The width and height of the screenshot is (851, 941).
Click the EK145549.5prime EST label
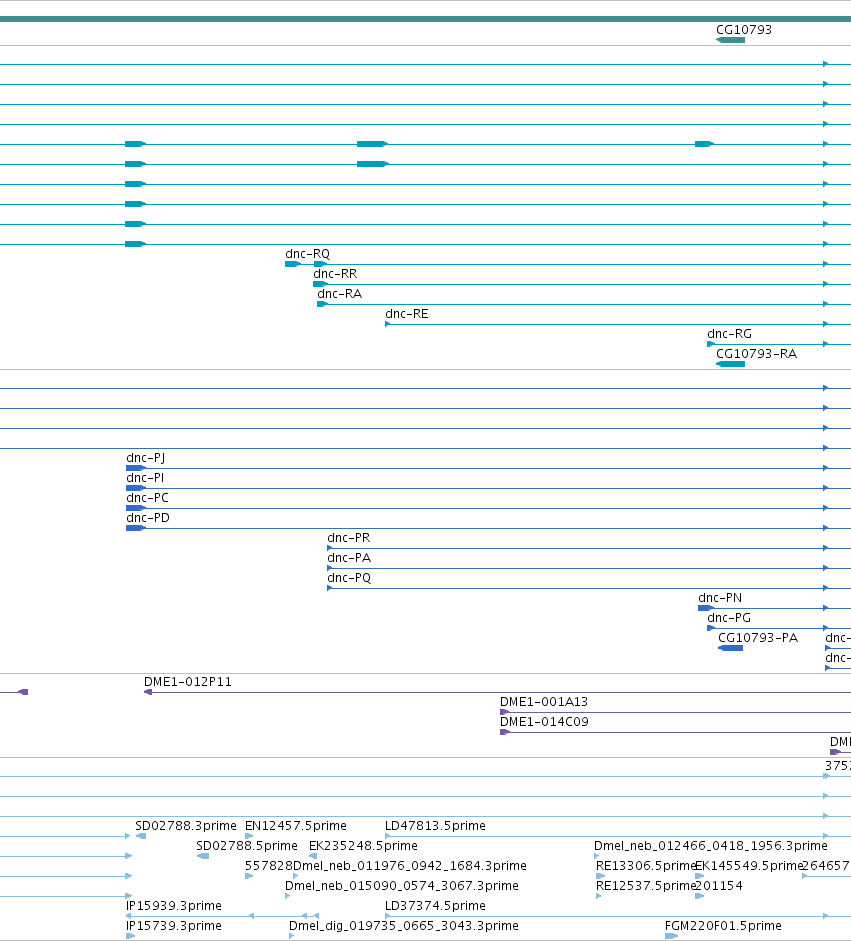[x=748, y=866]
